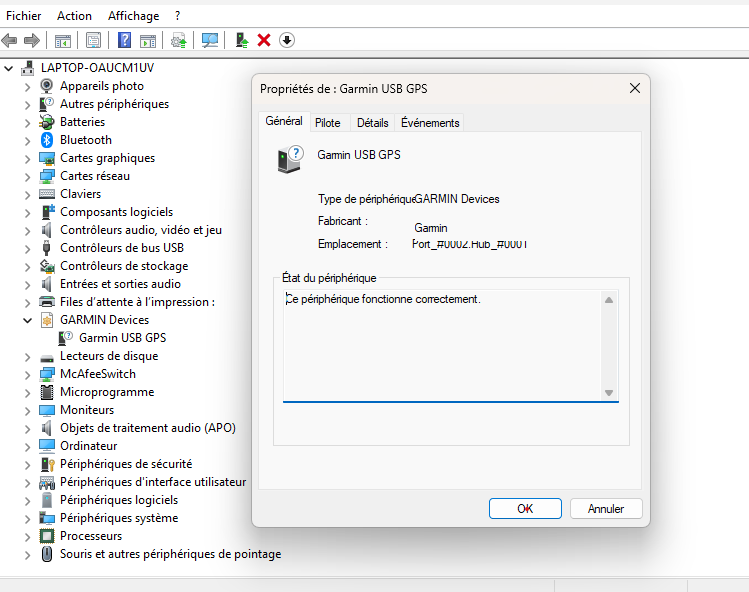This screenshot has width=749, height=592.
Task: Click the Fabricant value Garmin
Action: (x=431, y=228)
